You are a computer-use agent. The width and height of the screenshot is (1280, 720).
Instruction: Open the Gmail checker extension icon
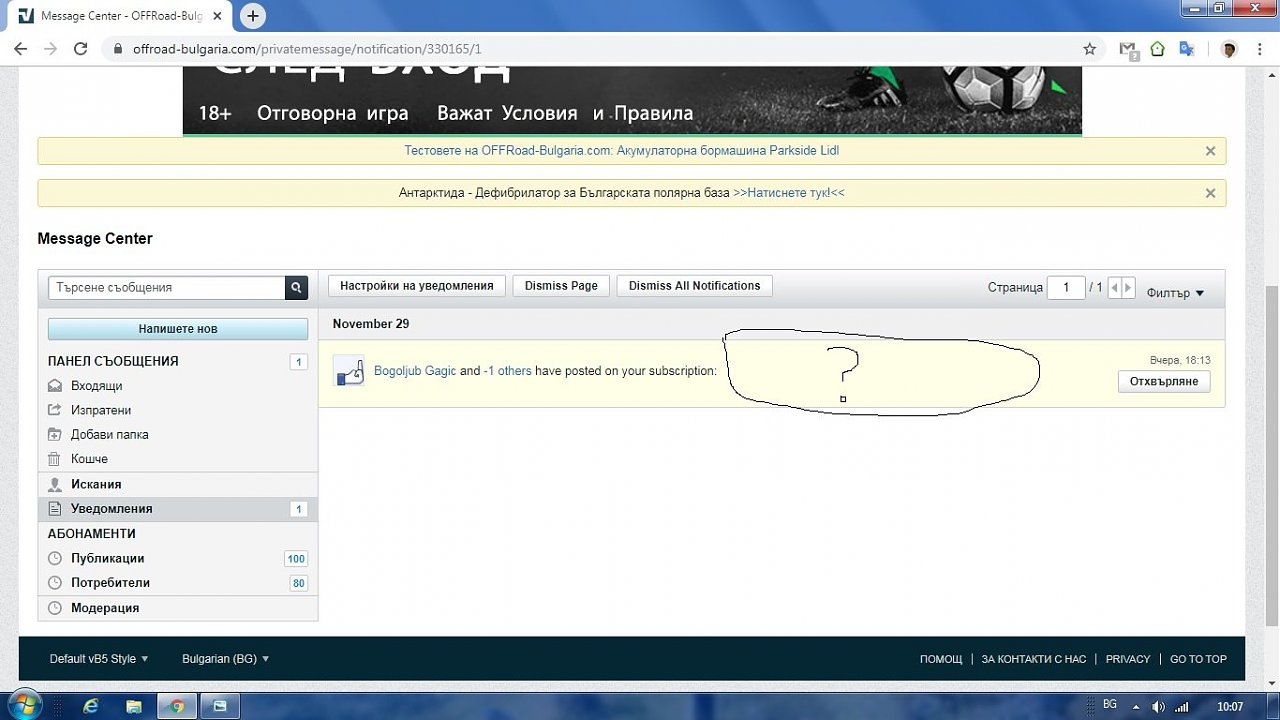pos(1128,49)
